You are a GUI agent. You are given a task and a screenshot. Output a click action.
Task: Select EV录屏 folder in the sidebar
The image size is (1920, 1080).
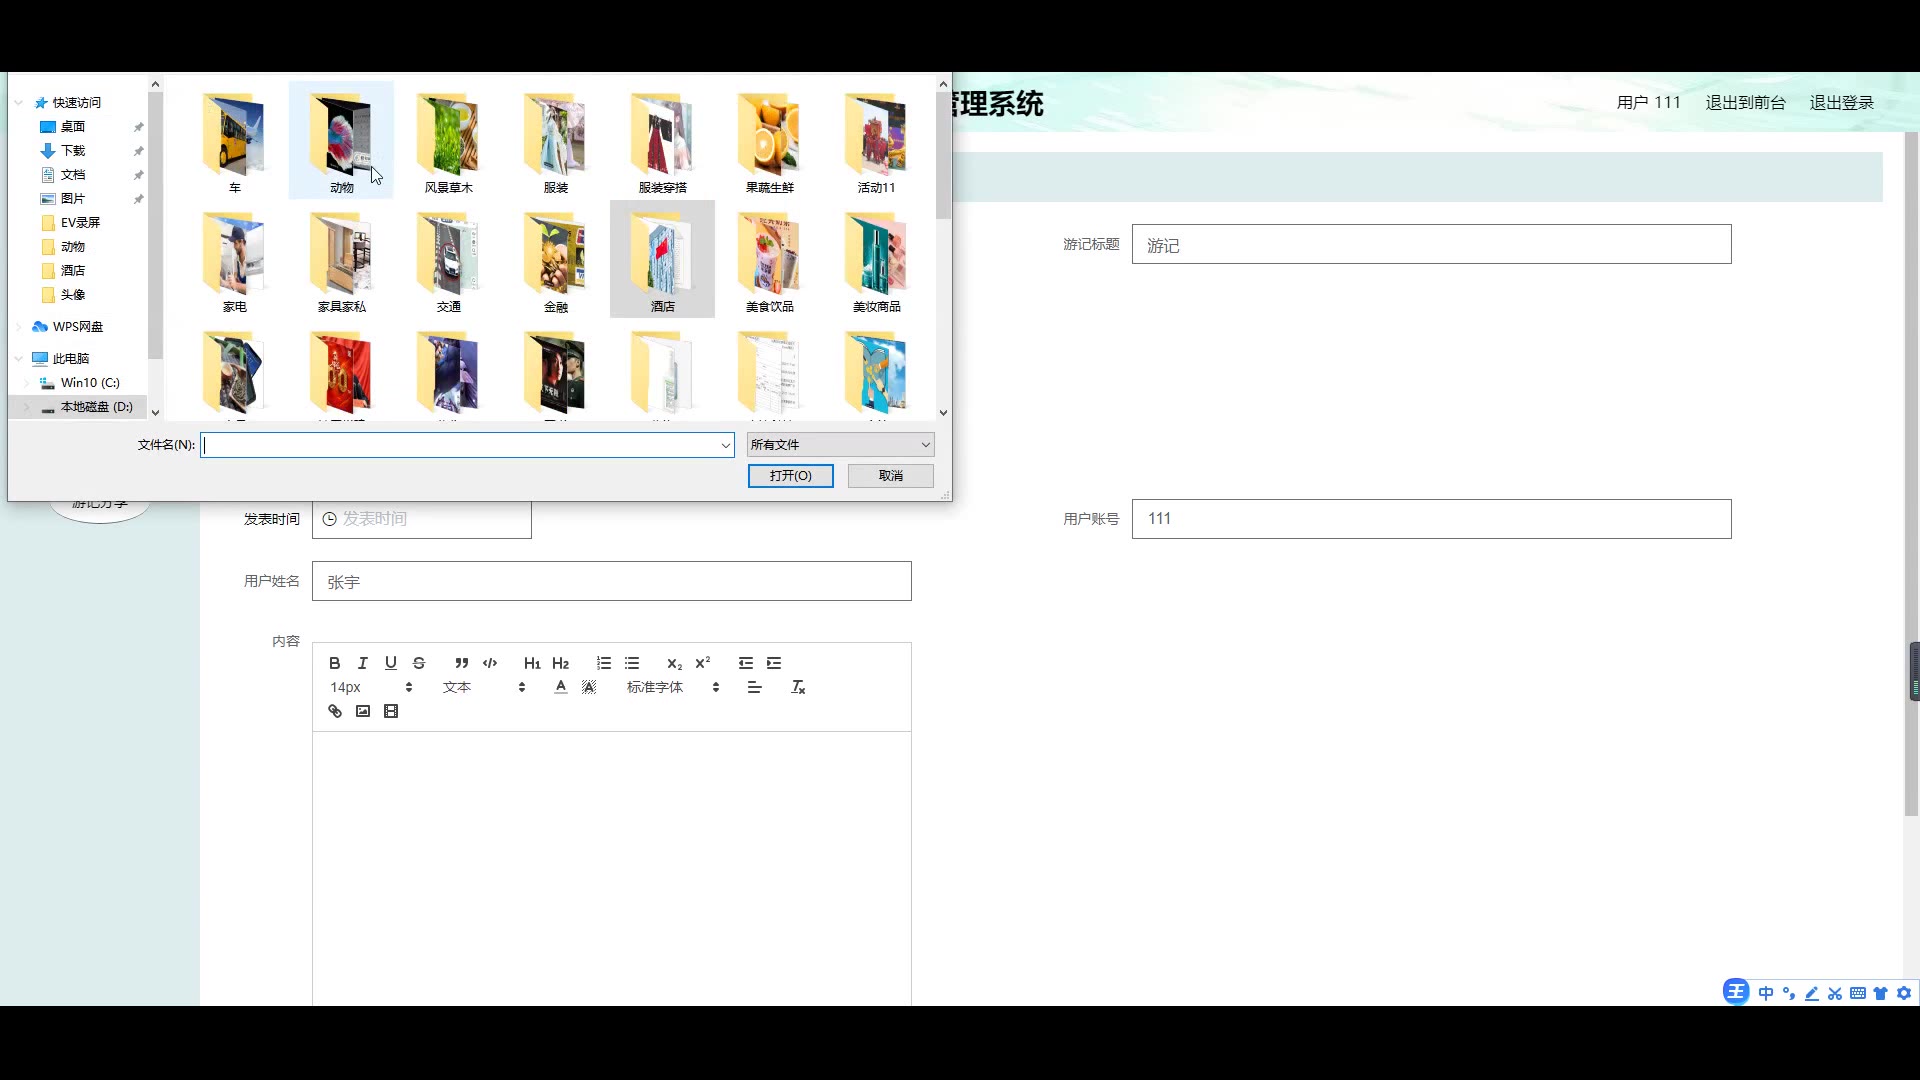pos(80,222)
